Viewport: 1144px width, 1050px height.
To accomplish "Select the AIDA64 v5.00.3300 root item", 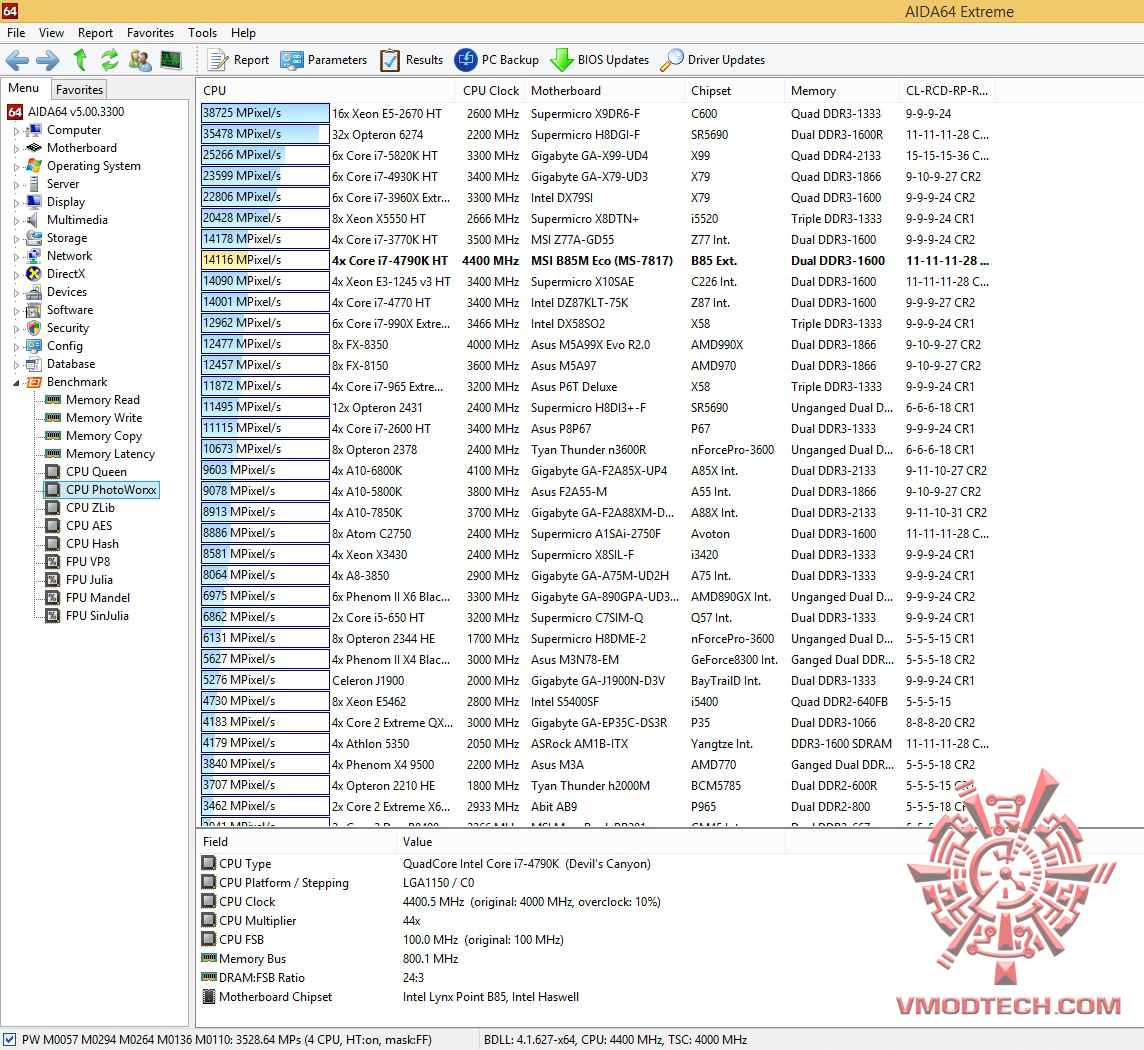I will tap(66, 112).
